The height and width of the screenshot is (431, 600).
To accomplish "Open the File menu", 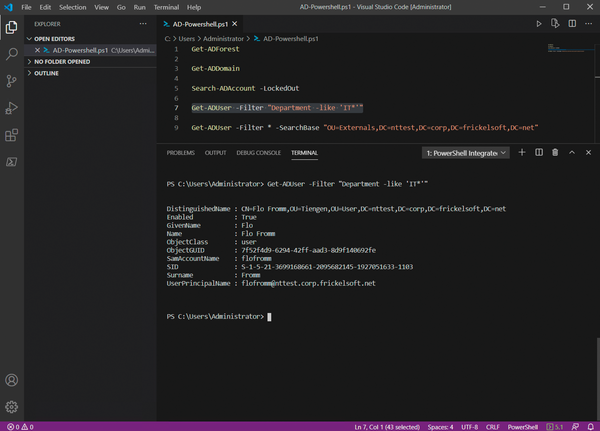I will pos(26,7).
